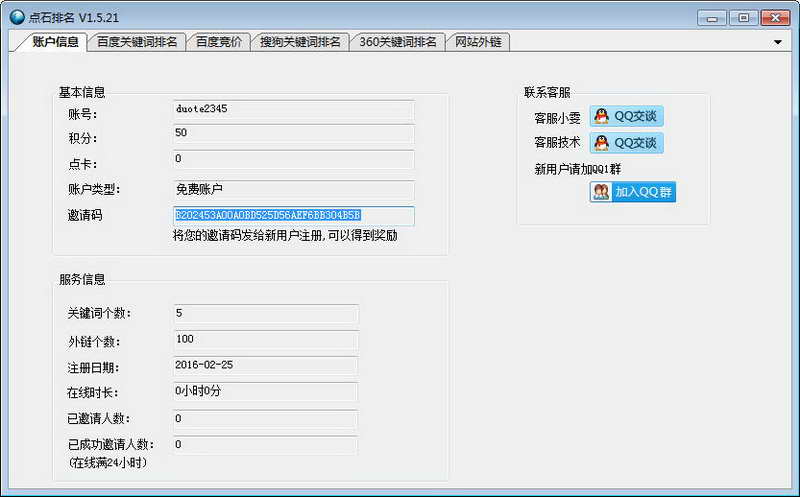
Task: Click the 关键词个数 field
Action: tap(265, 314)
